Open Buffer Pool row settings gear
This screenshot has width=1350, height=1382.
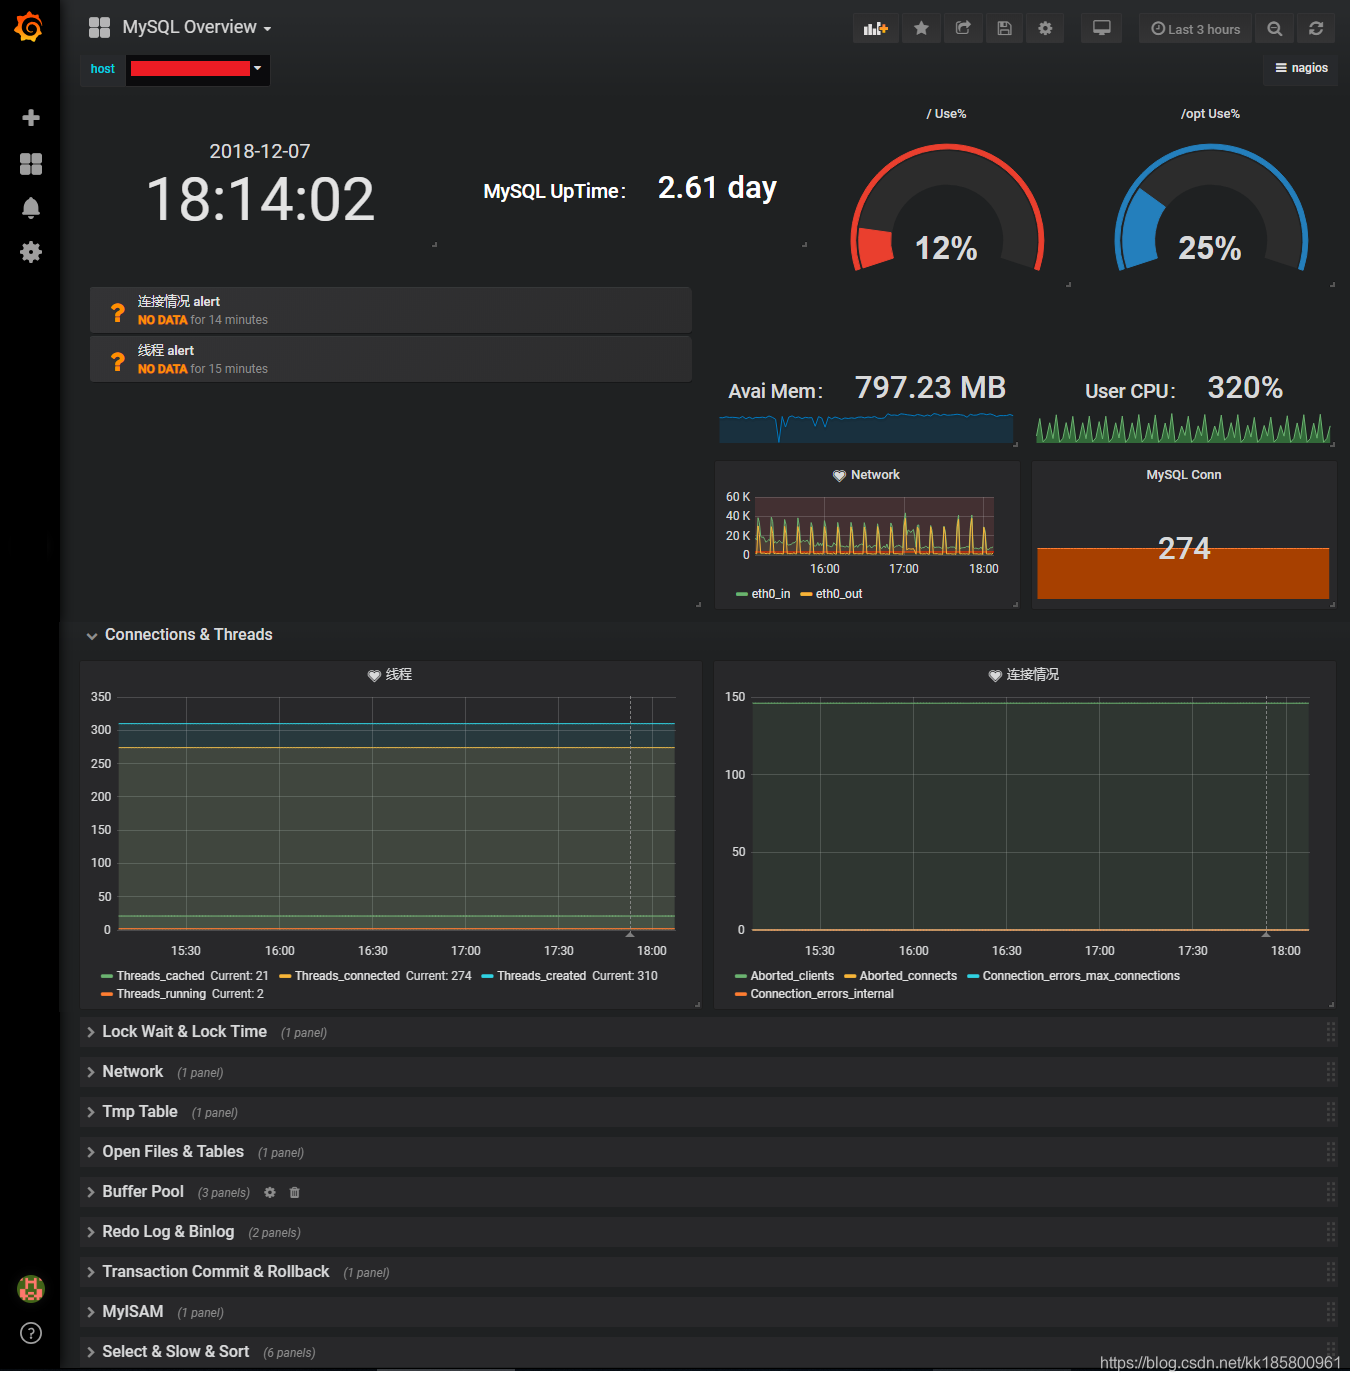click(x=270, y=1192)
